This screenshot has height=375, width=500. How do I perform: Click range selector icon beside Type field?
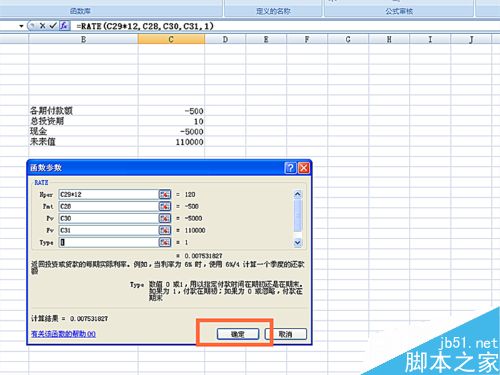tap(165, 242)
